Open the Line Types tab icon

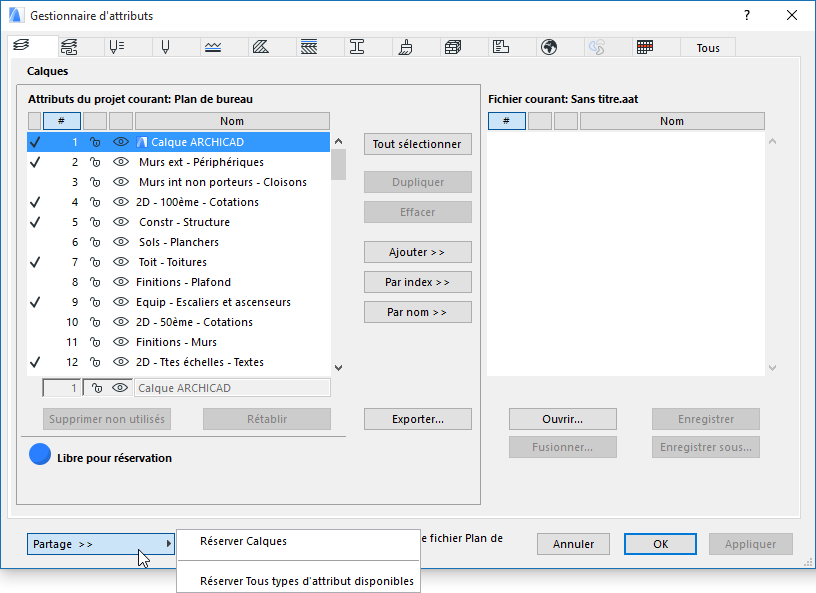coord(213,47)
